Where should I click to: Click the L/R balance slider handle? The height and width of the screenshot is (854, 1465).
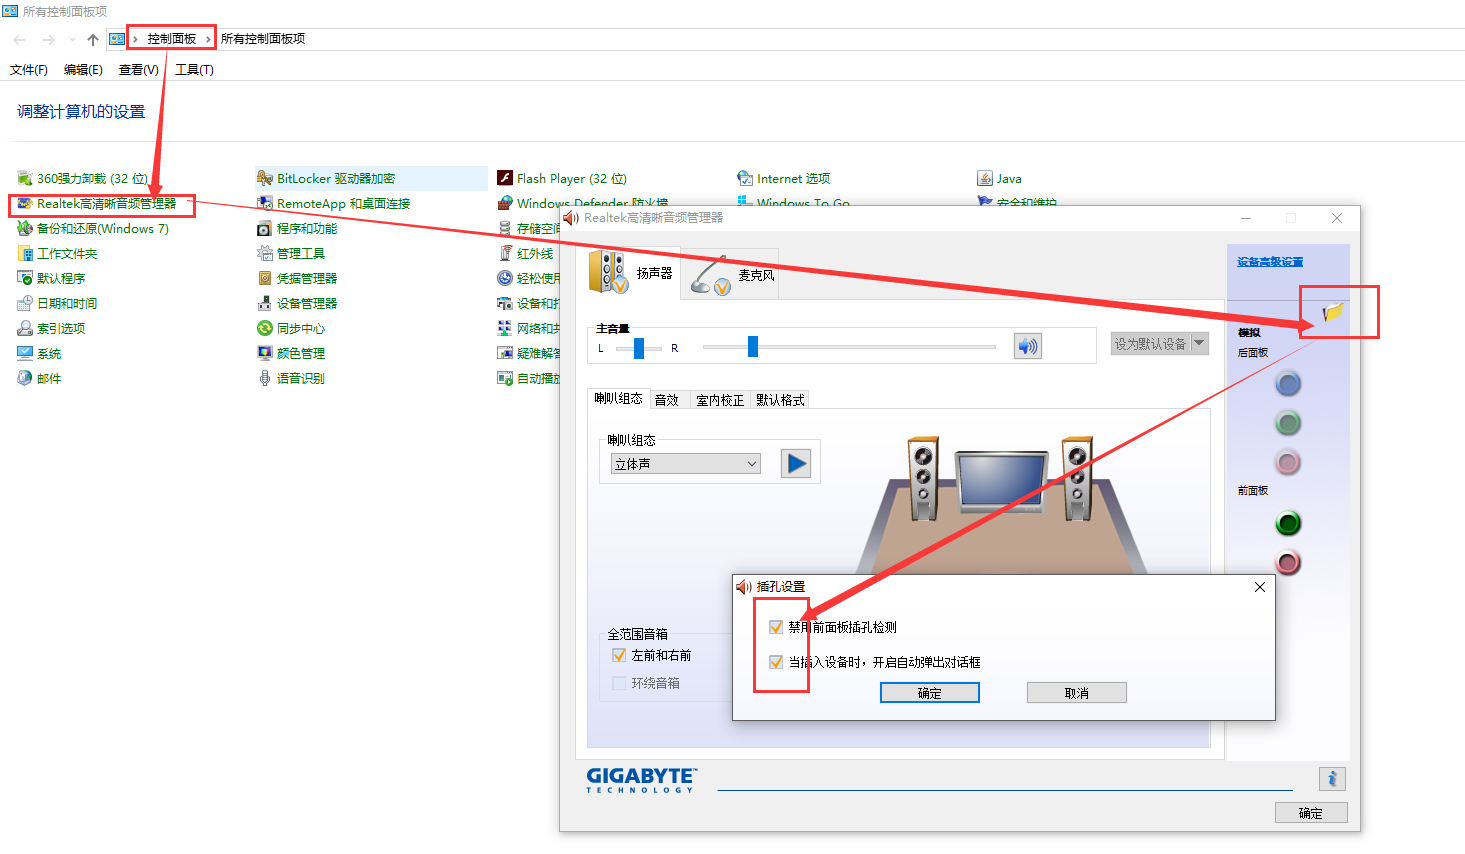pos(639,348)
